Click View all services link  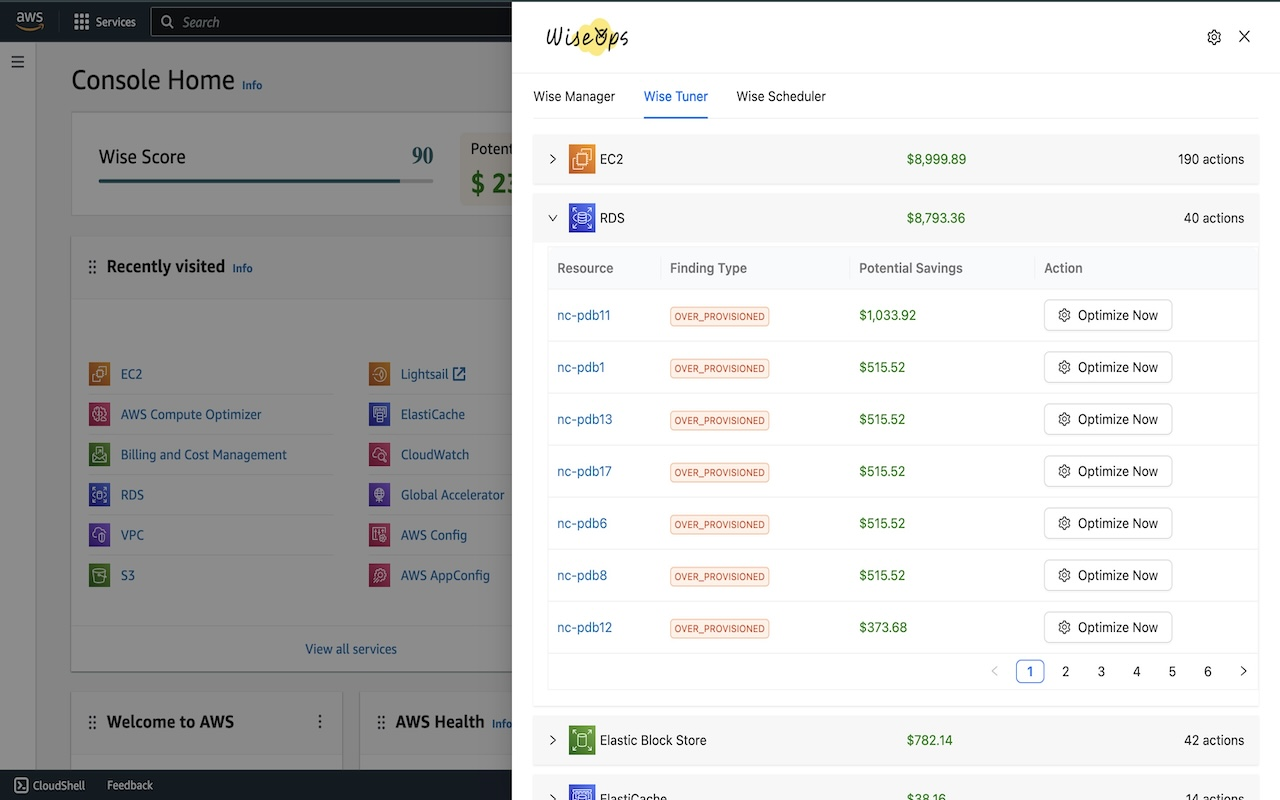pos(351,649)
